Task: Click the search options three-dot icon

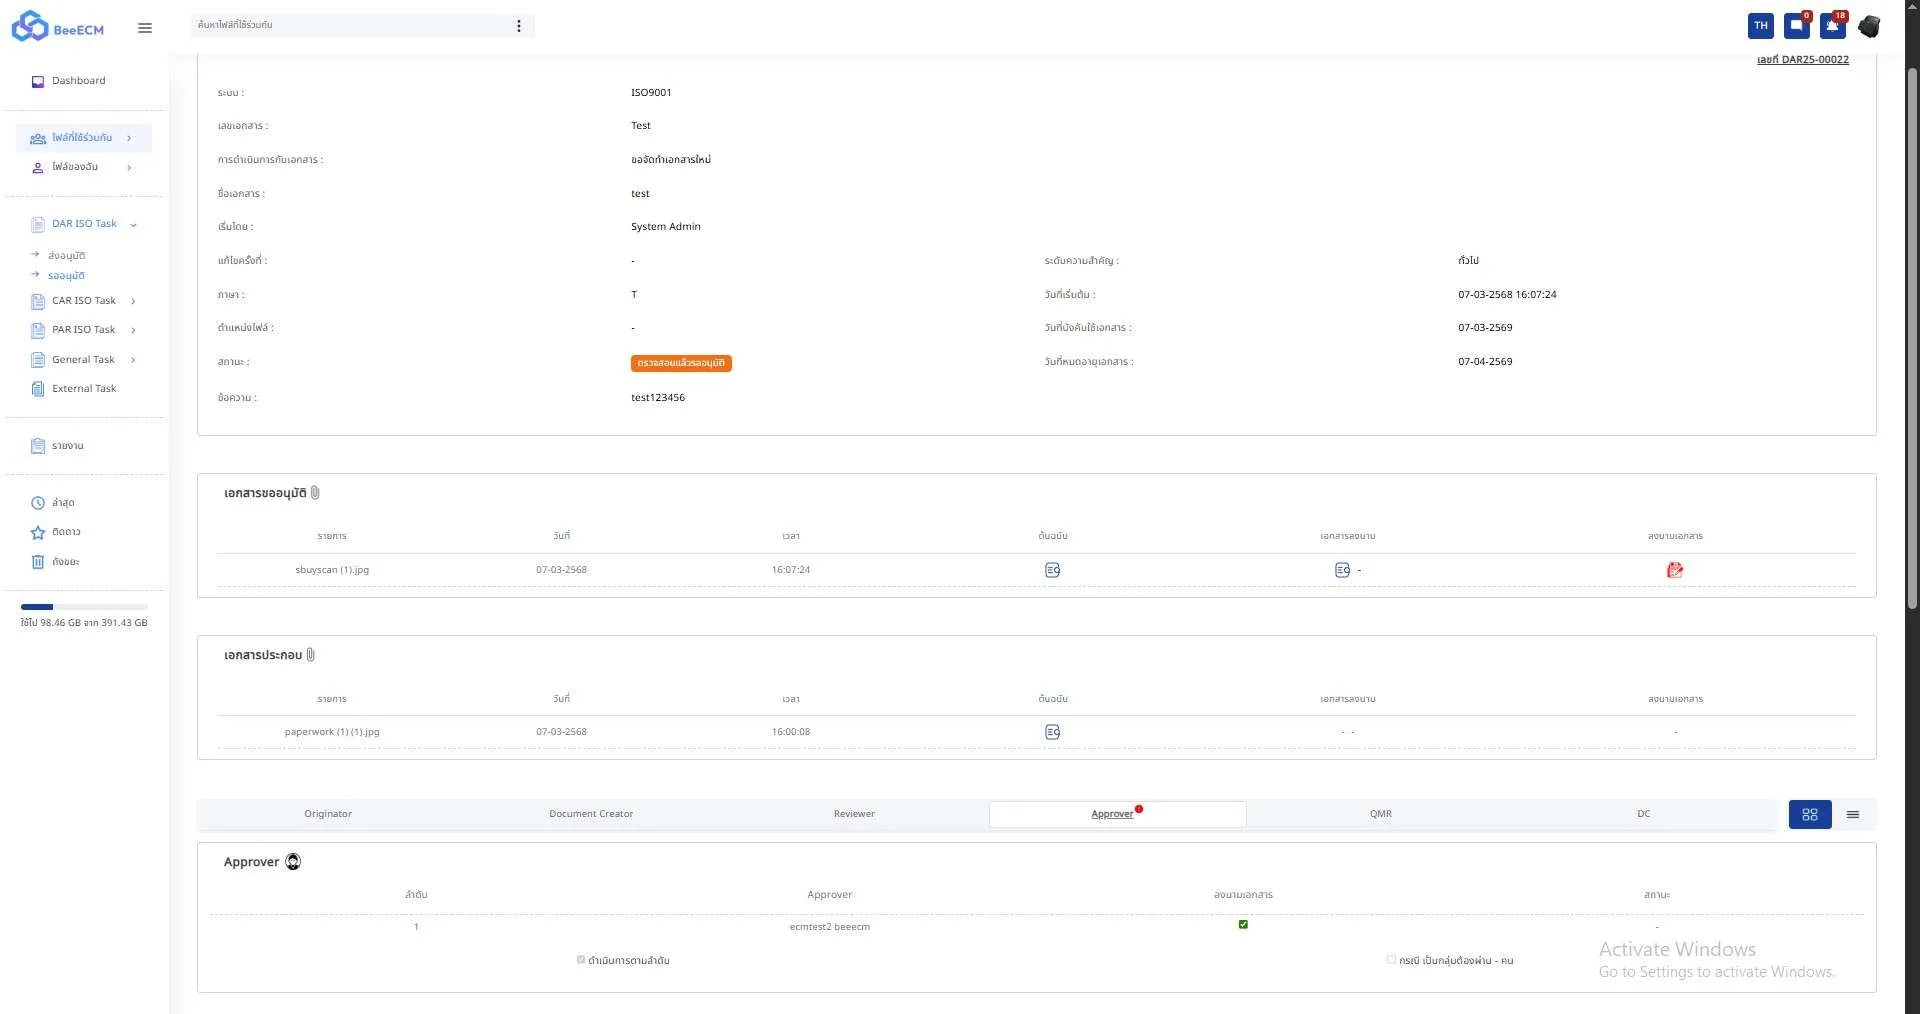Action: (518, 26)
